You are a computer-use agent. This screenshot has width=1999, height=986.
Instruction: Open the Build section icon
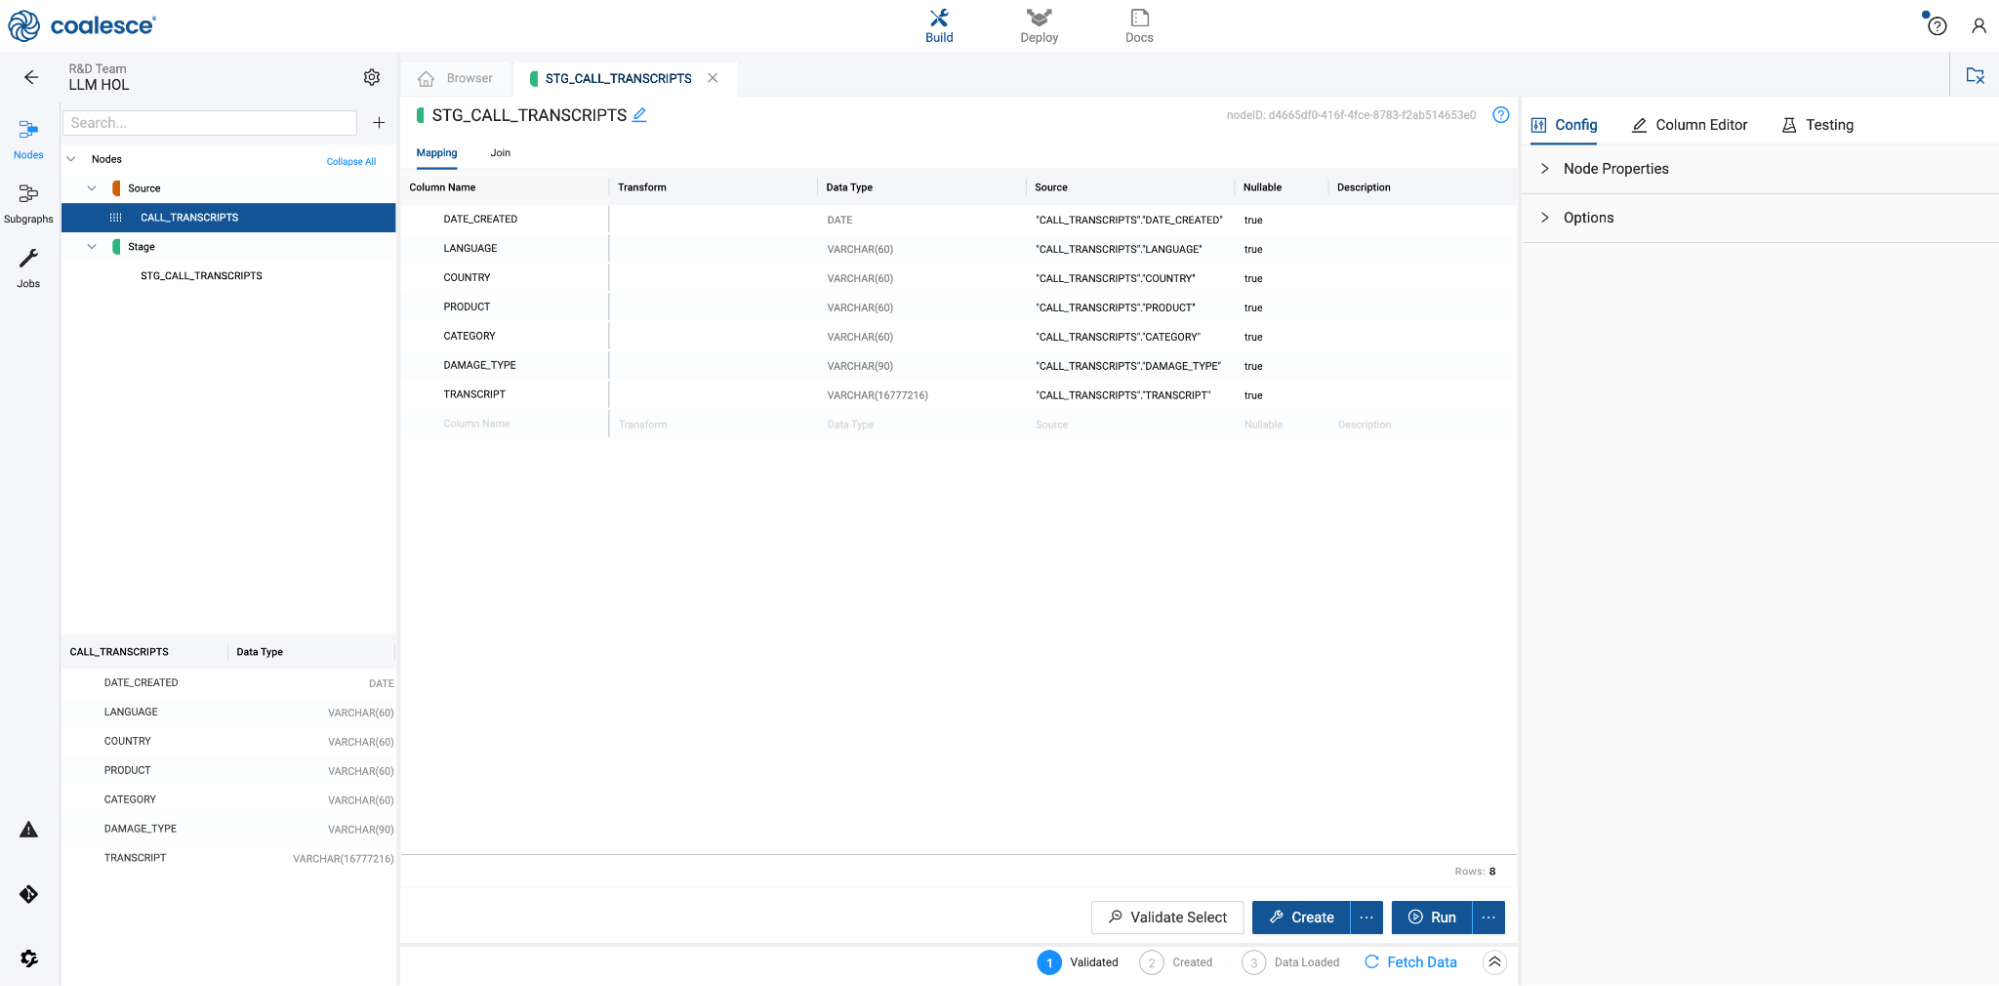(938, 26)
